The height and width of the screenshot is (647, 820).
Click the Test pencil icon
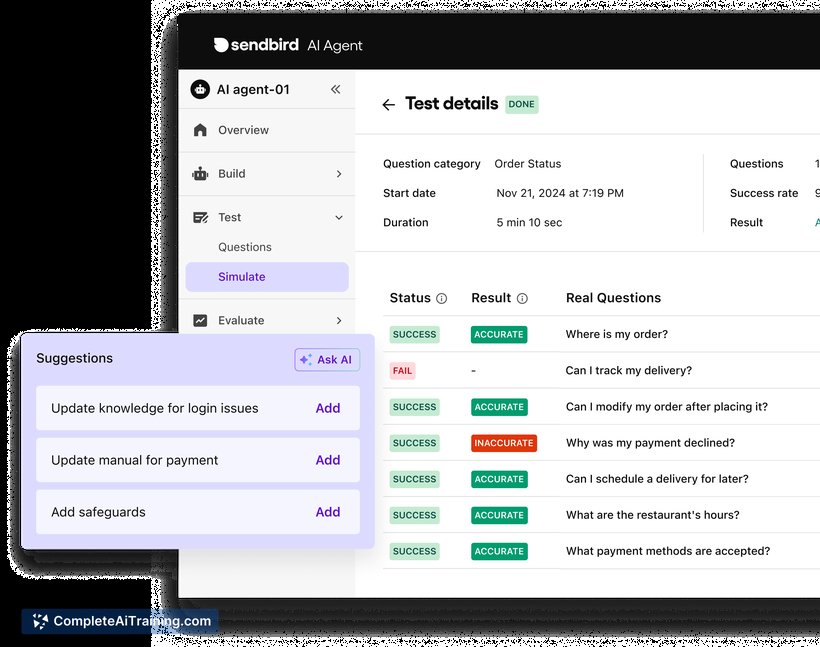click(x=200, y=217)
